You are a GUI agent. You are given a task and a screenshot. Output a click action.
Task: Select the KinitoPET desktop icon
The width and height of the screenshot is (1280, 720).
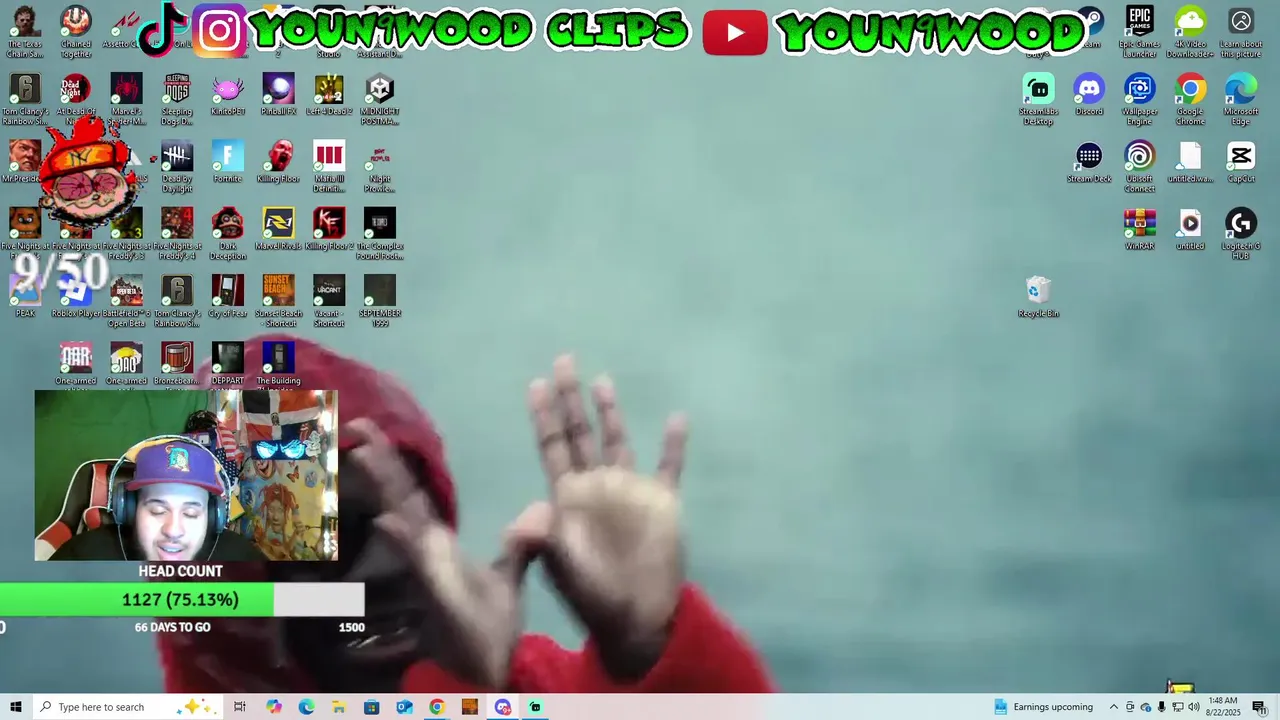coord(227,95)
